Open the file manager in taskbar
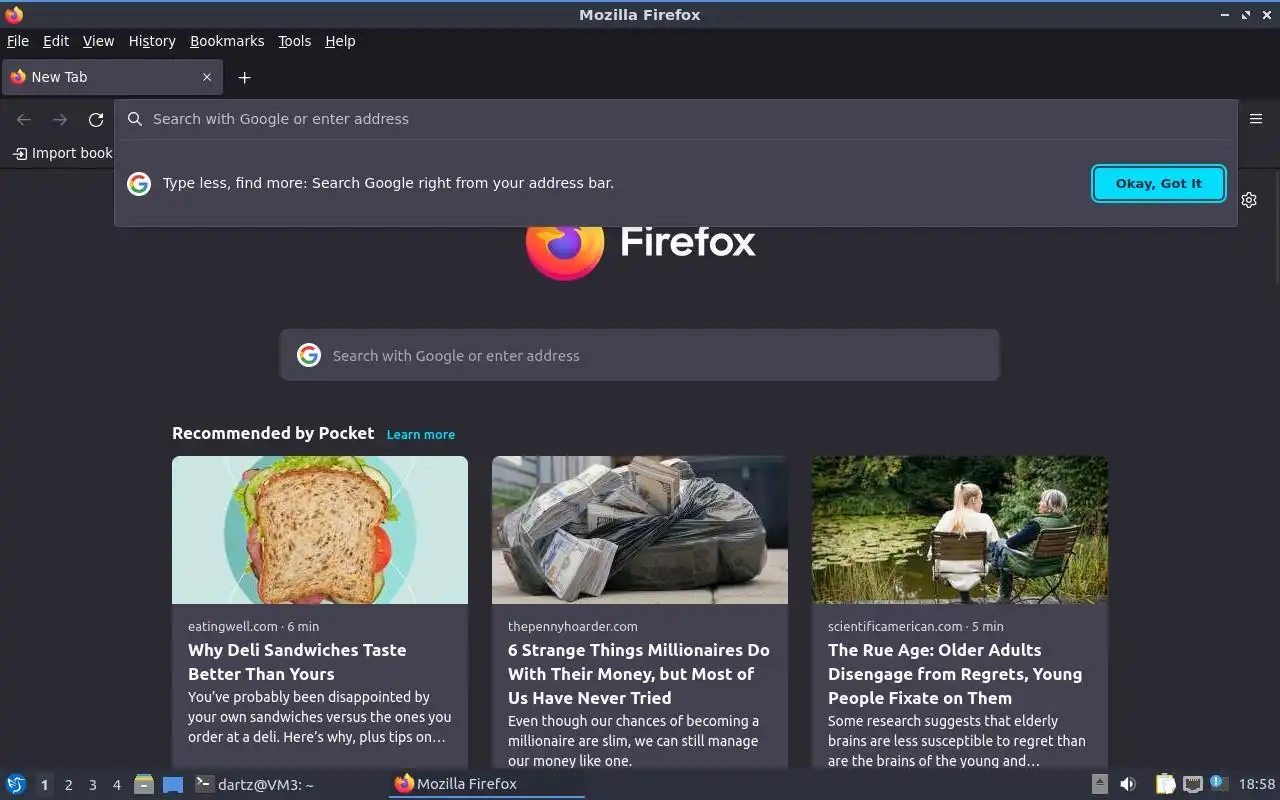Viewport: 1280px width, 800px height. pos(144,784)
